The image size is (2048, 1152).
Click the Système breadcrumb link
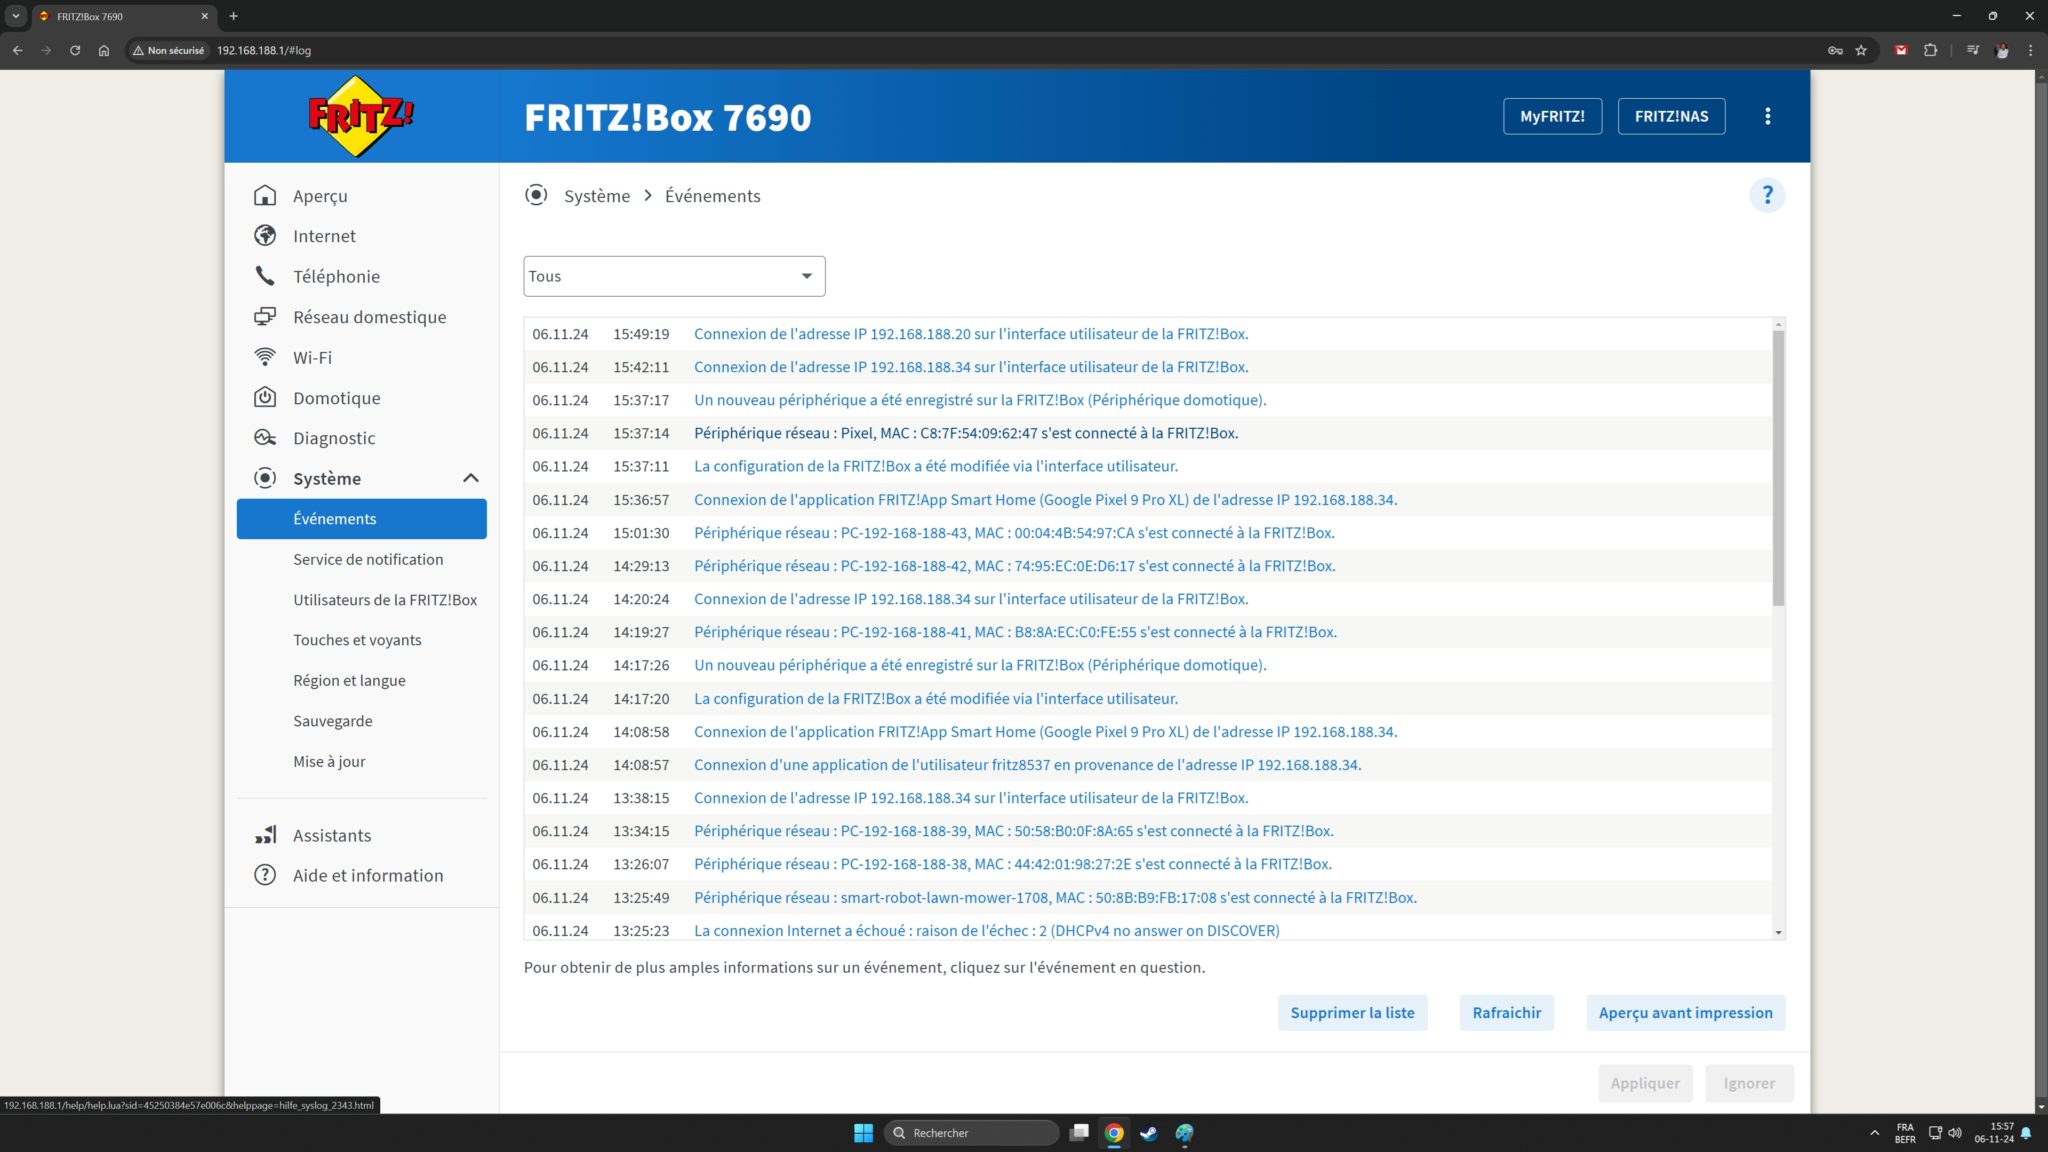point(597,195)
